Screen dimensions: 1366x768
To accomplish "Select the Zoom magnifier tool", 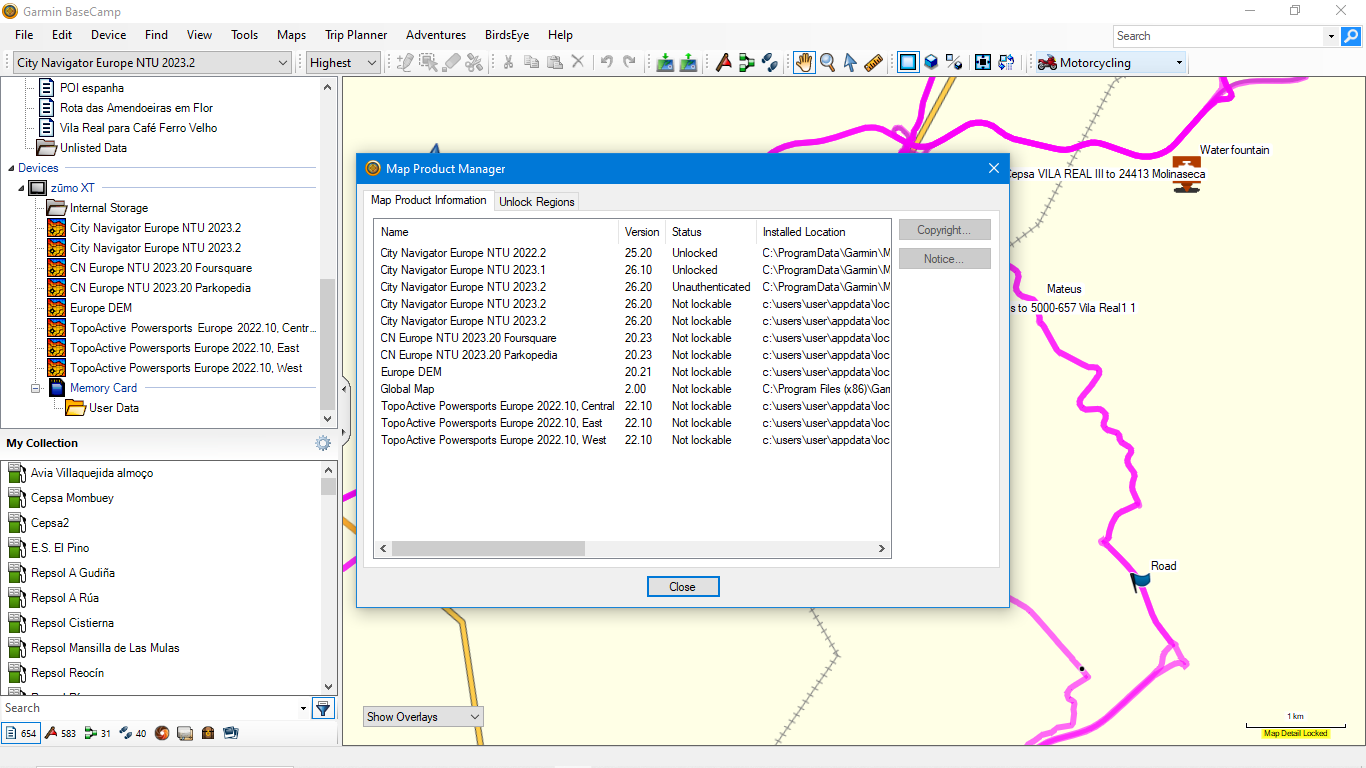I will click(828, 62).
